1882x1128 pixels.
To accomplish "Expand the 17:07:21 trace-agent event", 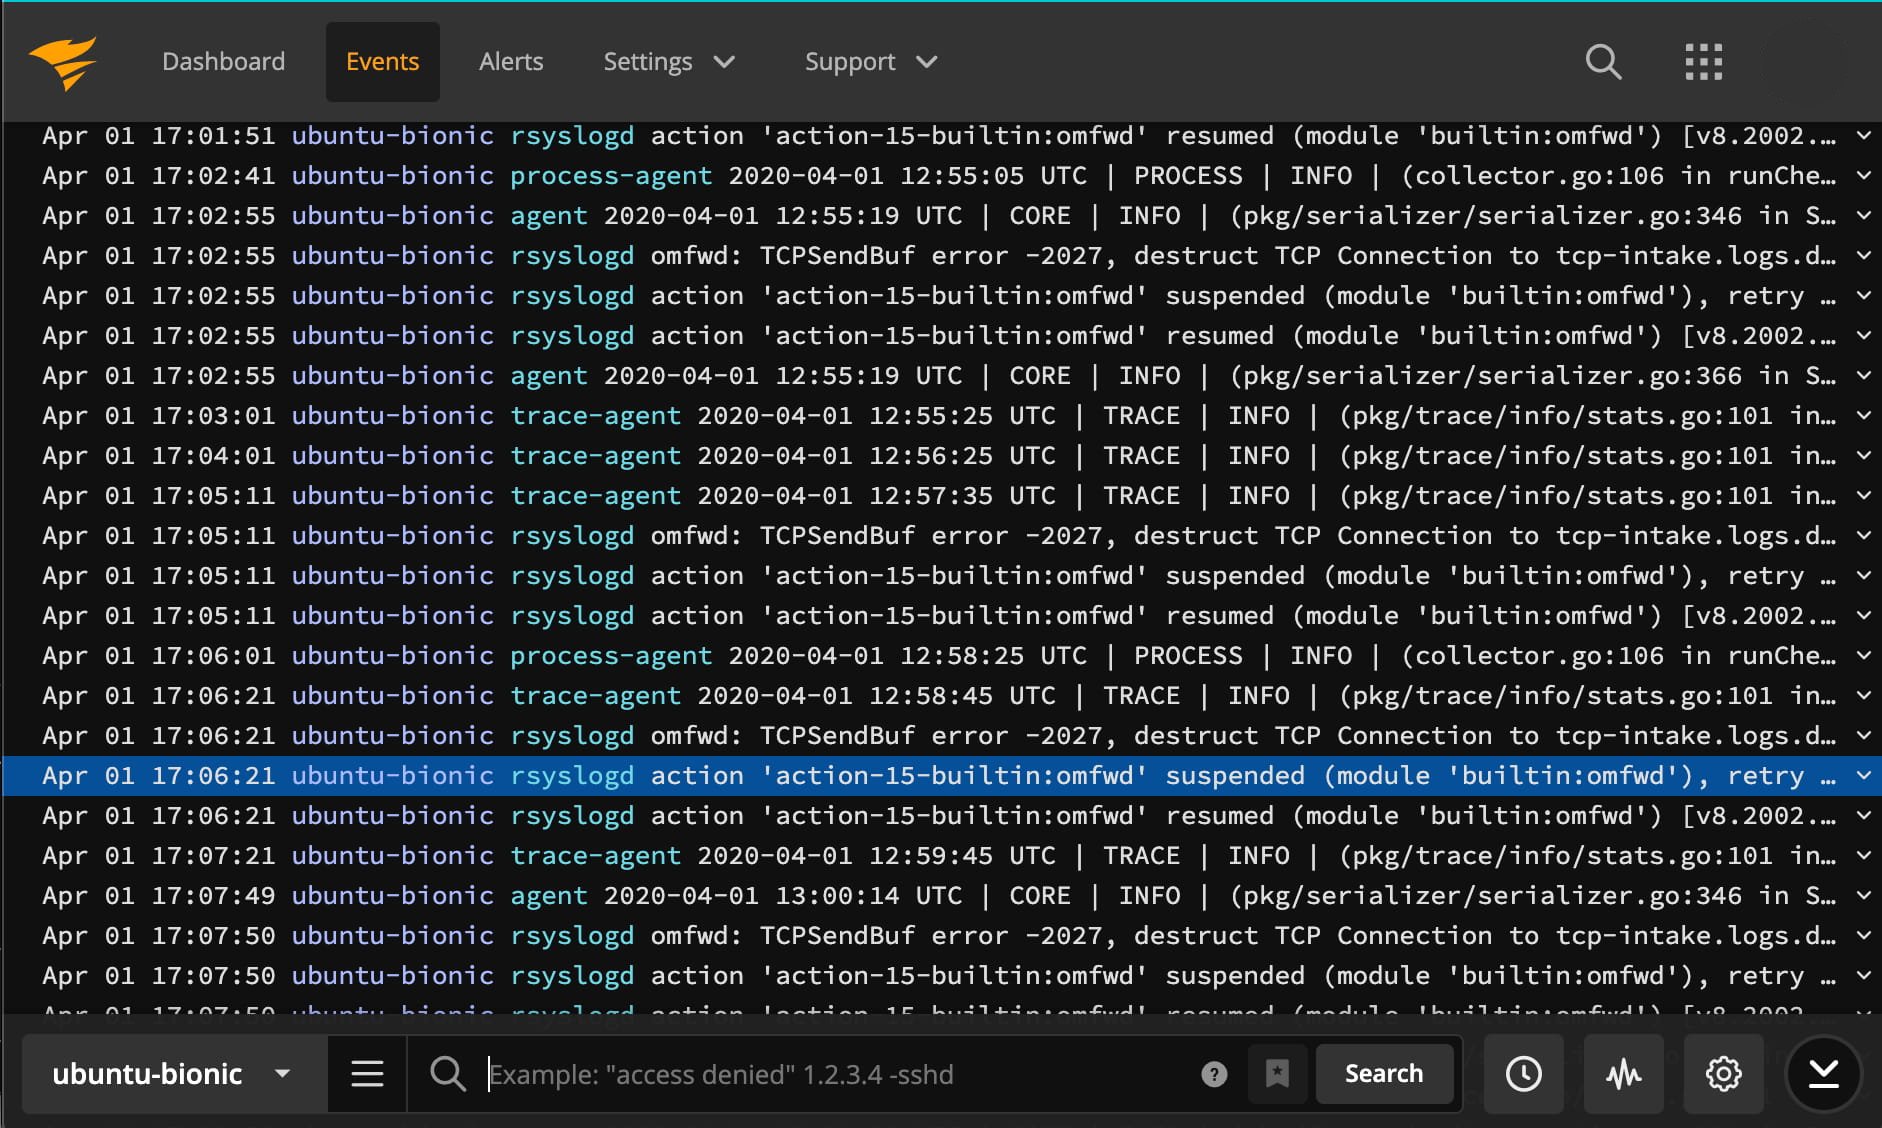I will click(1863, 855).
